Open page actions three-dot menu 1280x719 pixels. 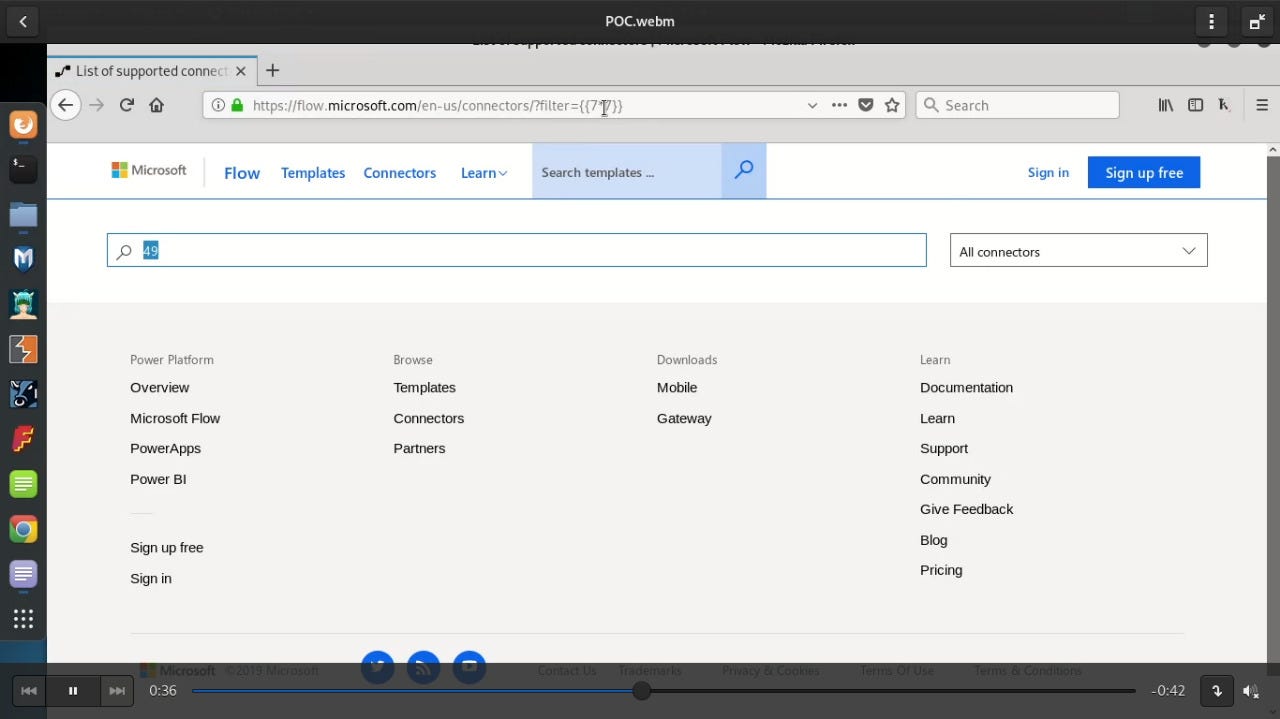point(839,105)
